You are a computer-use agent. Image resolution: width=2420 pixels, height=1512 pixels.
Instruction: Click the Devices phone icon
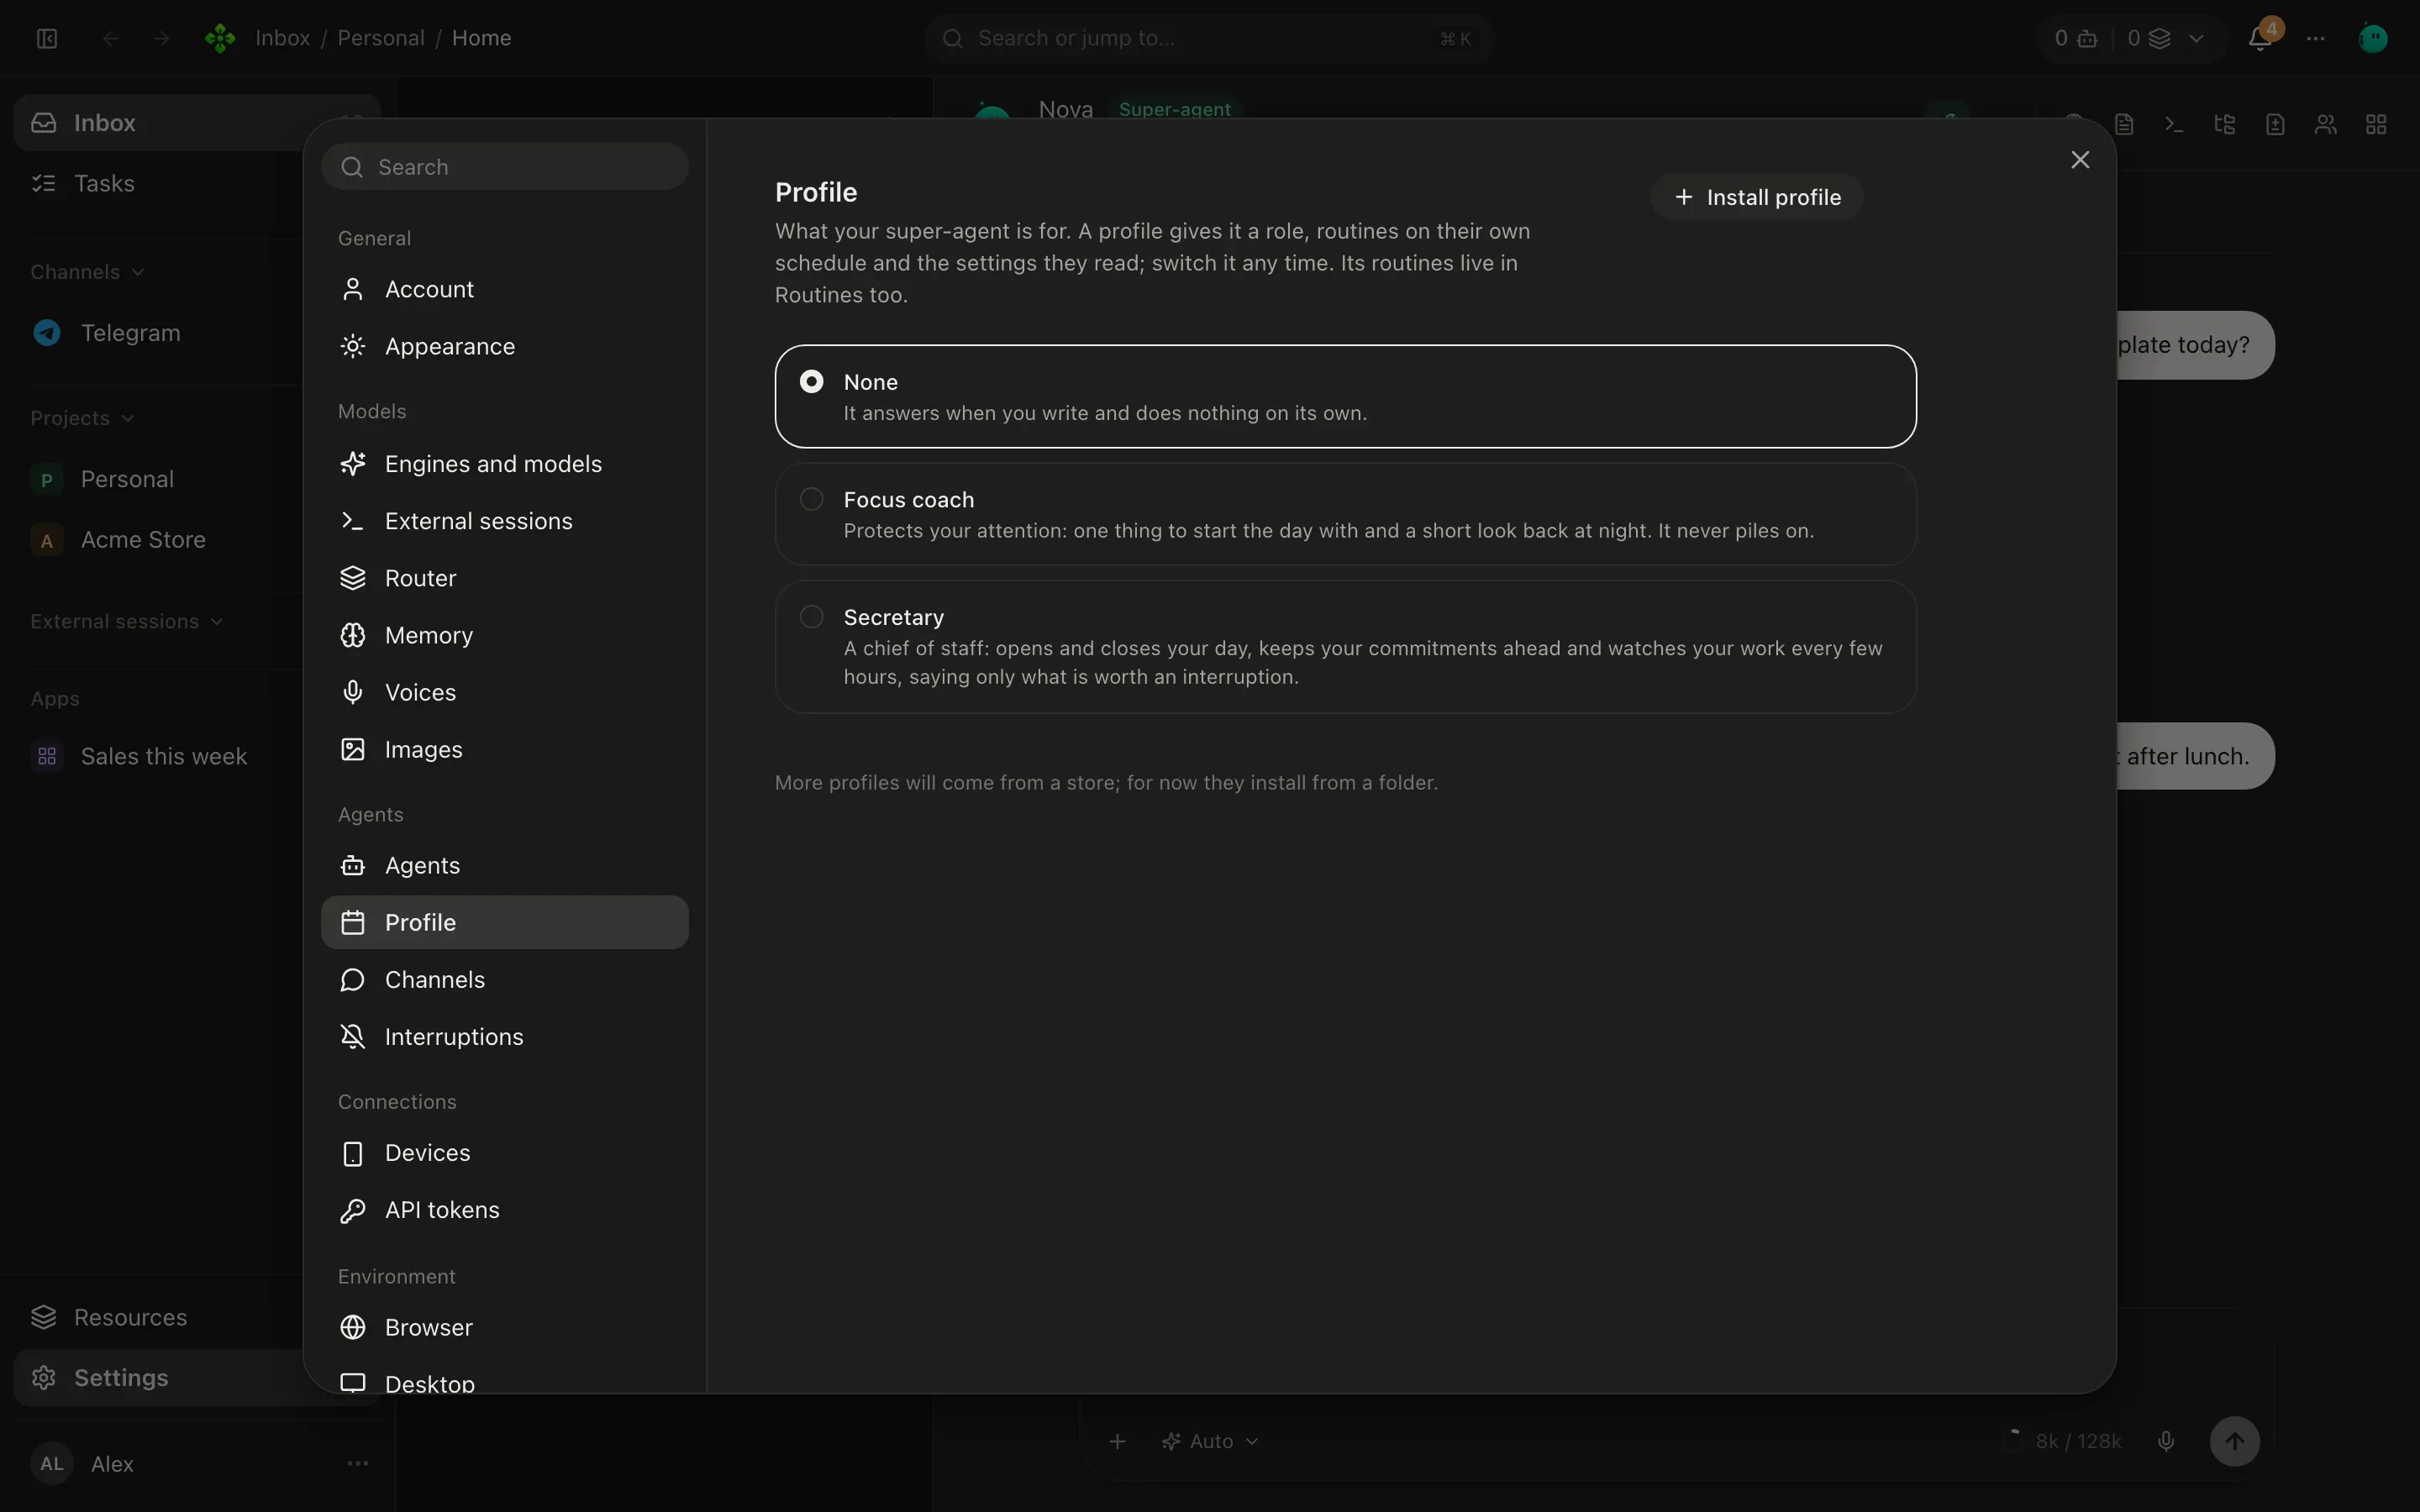353,1153
